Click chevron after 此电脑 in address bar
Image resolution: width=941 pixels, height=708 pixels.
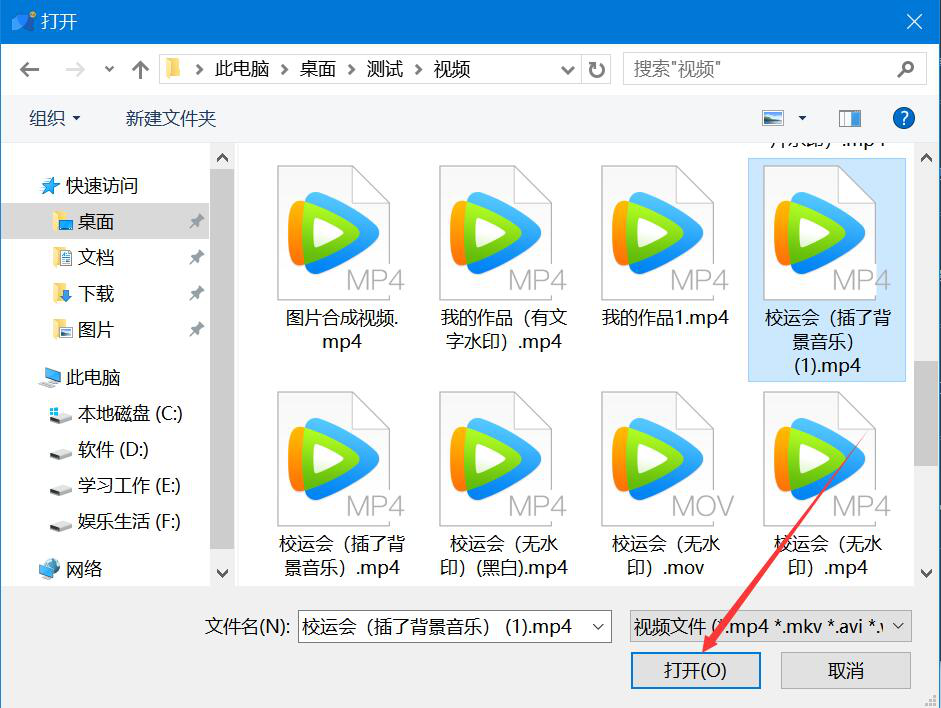point(284,70)
